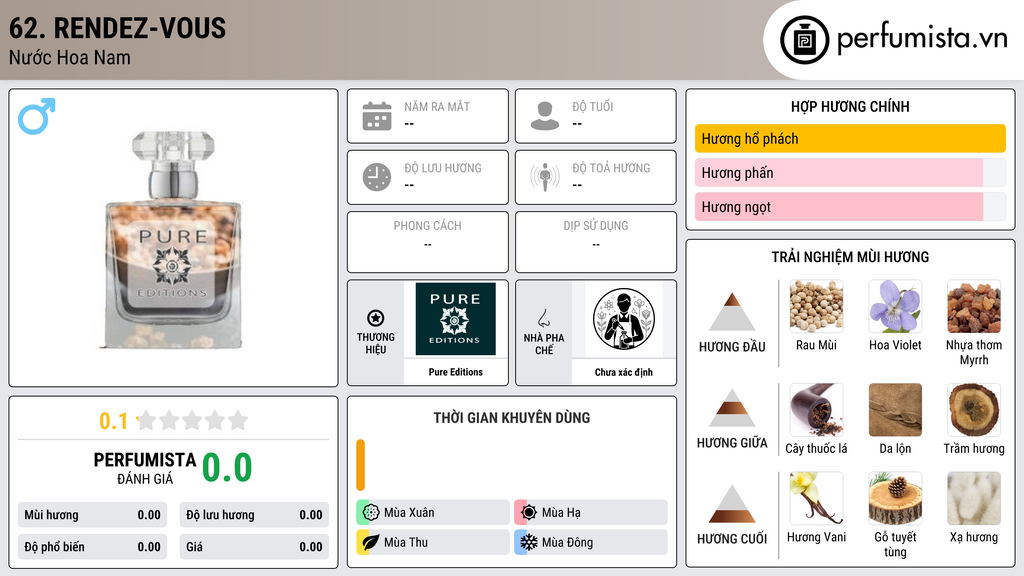Image resolution: width=1024 pixels, height=576 pixels.
Task: Click the Pure Editions brand name link
Action: [x=456, y=372]
